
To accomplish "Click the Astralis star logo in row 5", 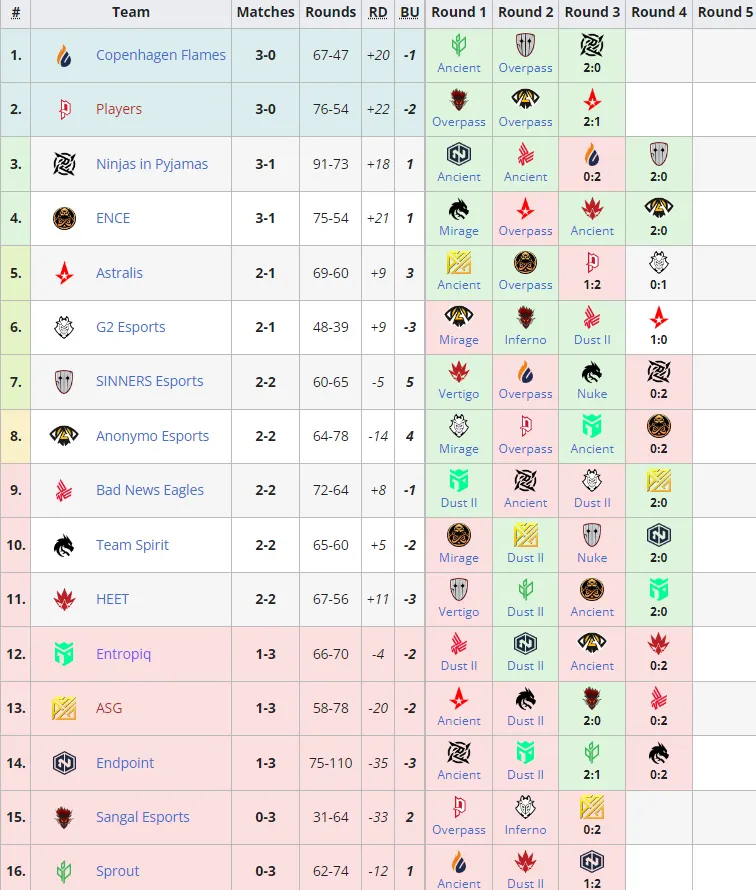I will point(64,273).
